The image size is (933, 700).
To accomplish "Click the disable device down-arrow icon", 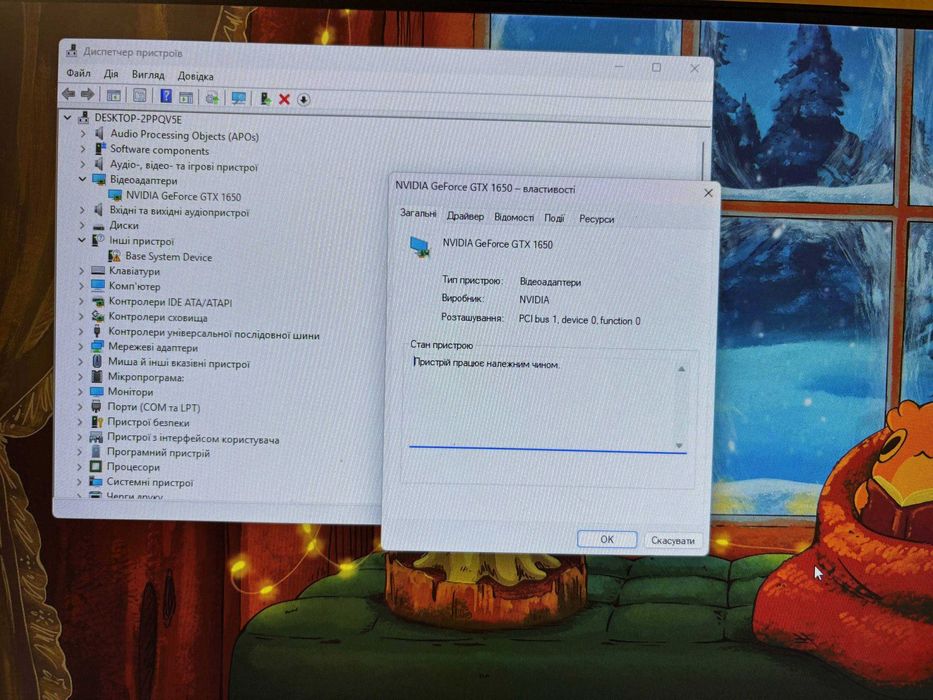I will 303,99.
